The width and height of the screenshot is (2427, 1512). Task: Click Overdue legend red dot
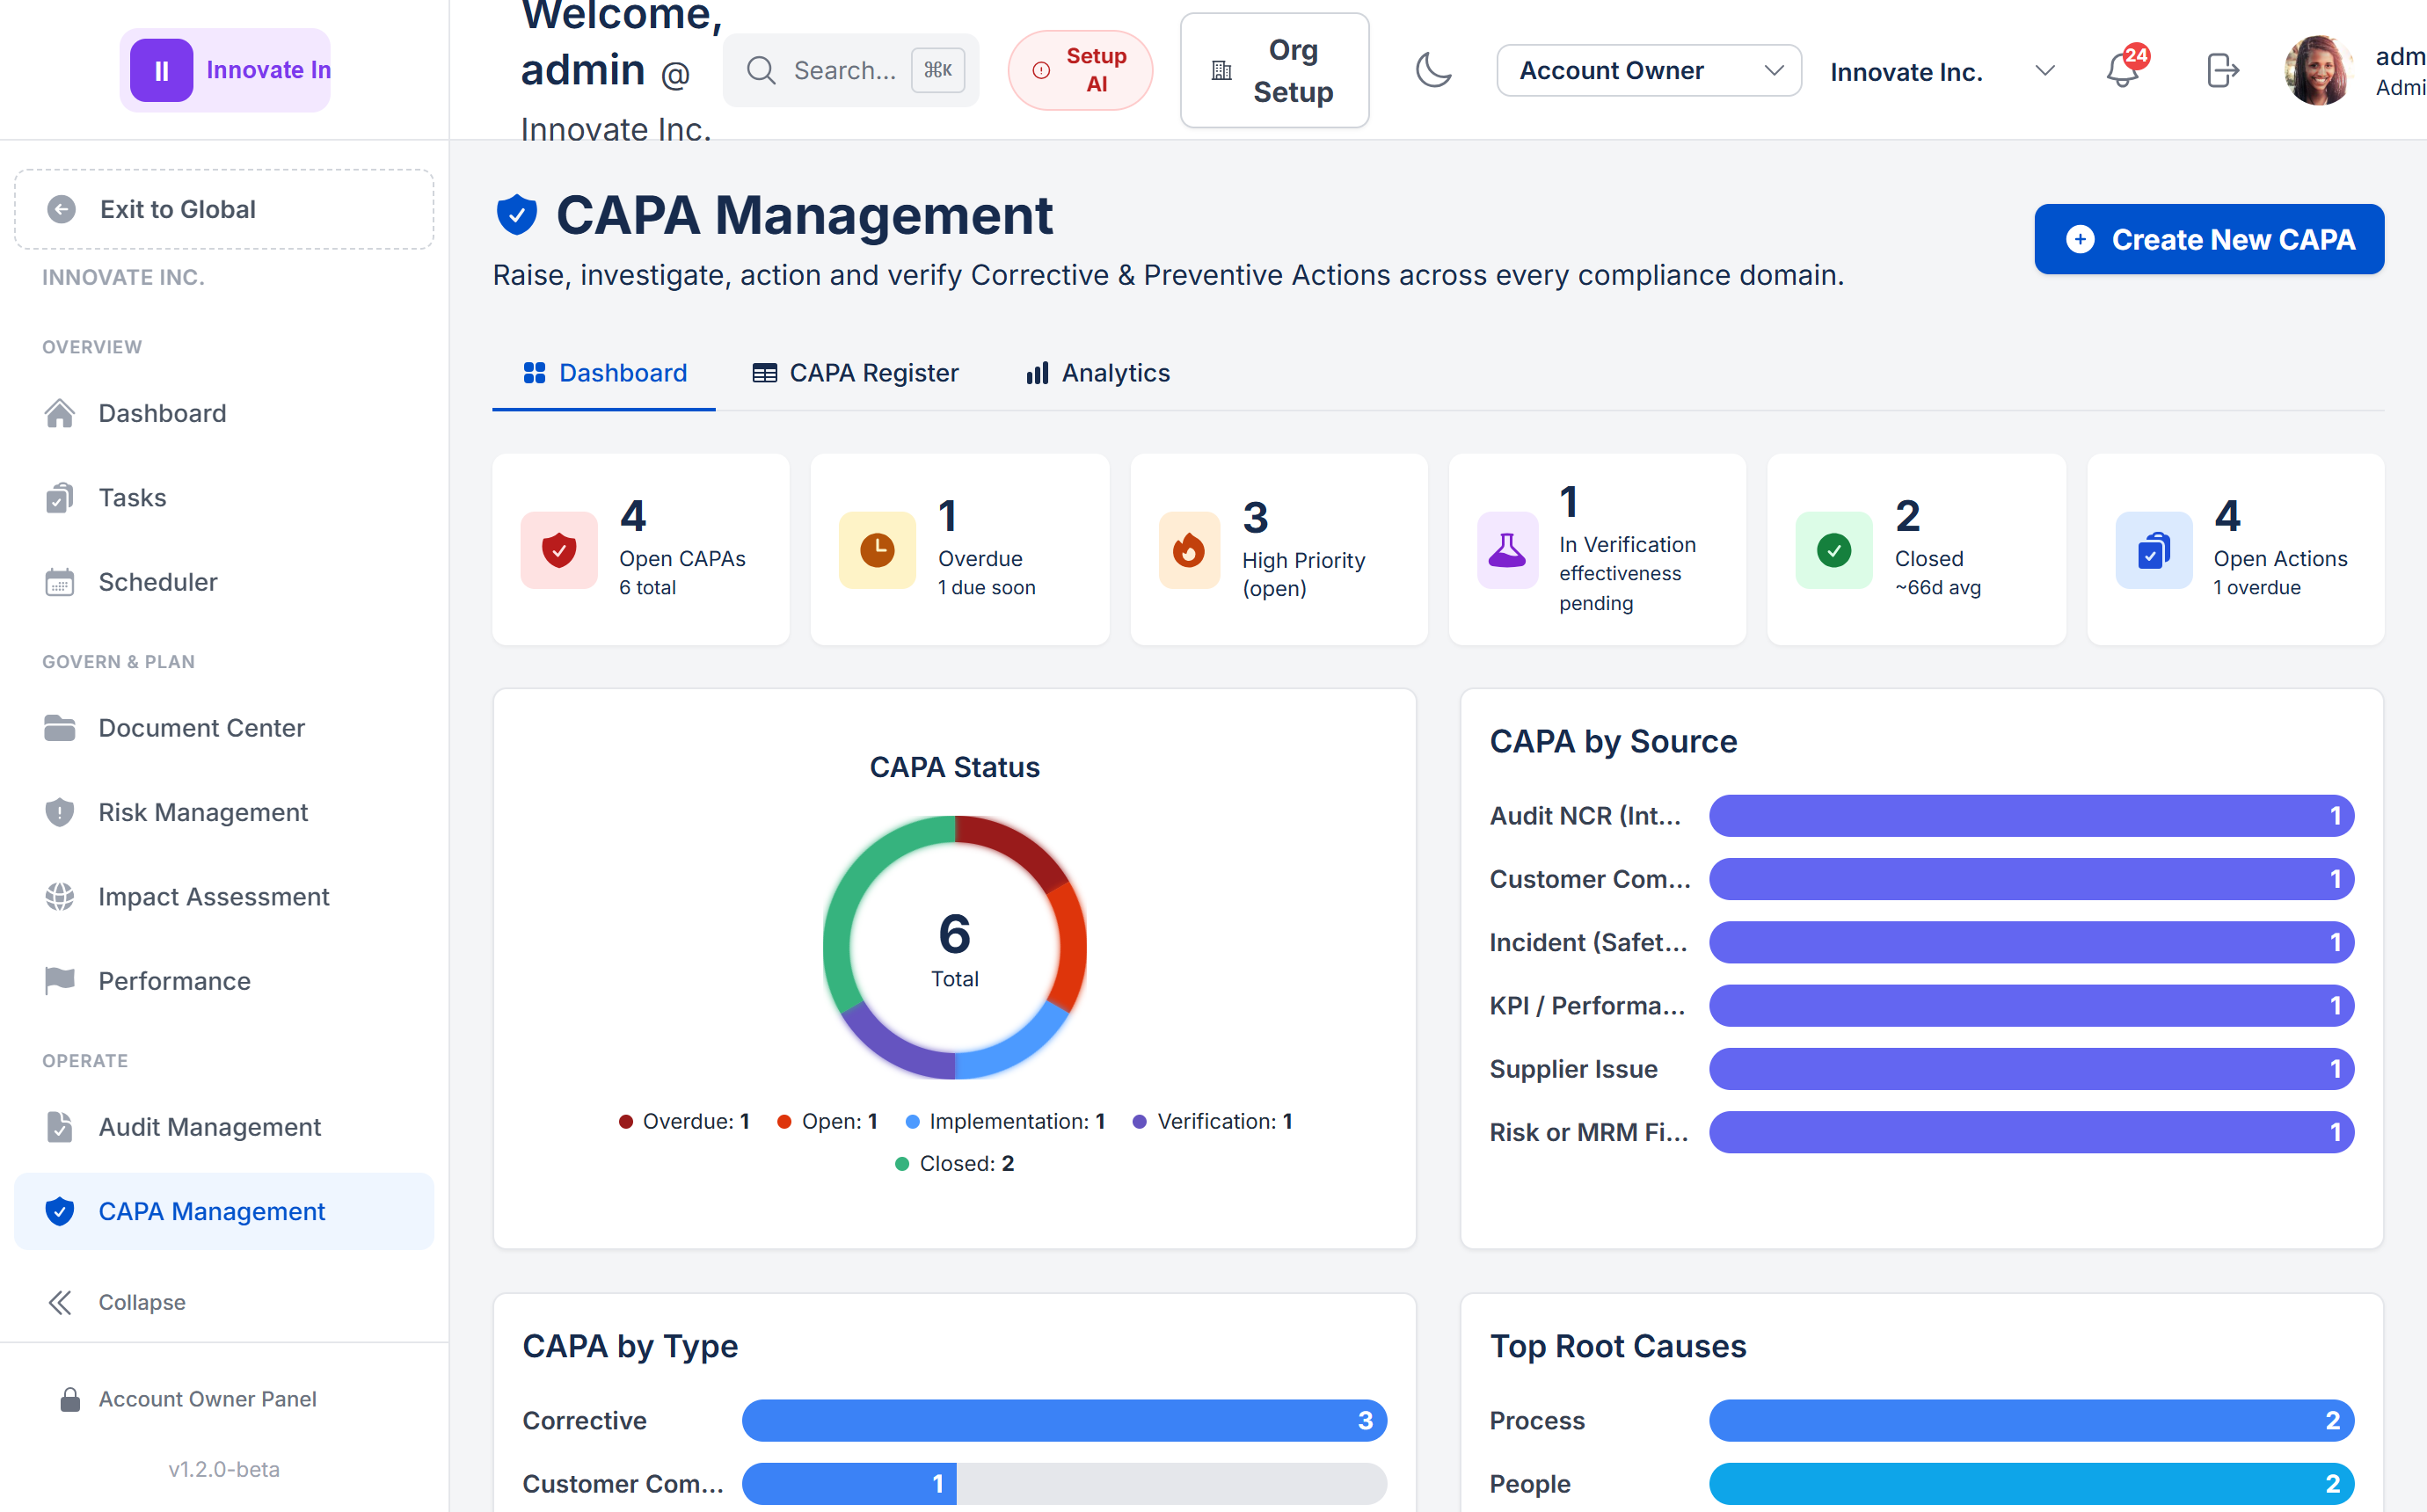click(x=626, y=1122)
